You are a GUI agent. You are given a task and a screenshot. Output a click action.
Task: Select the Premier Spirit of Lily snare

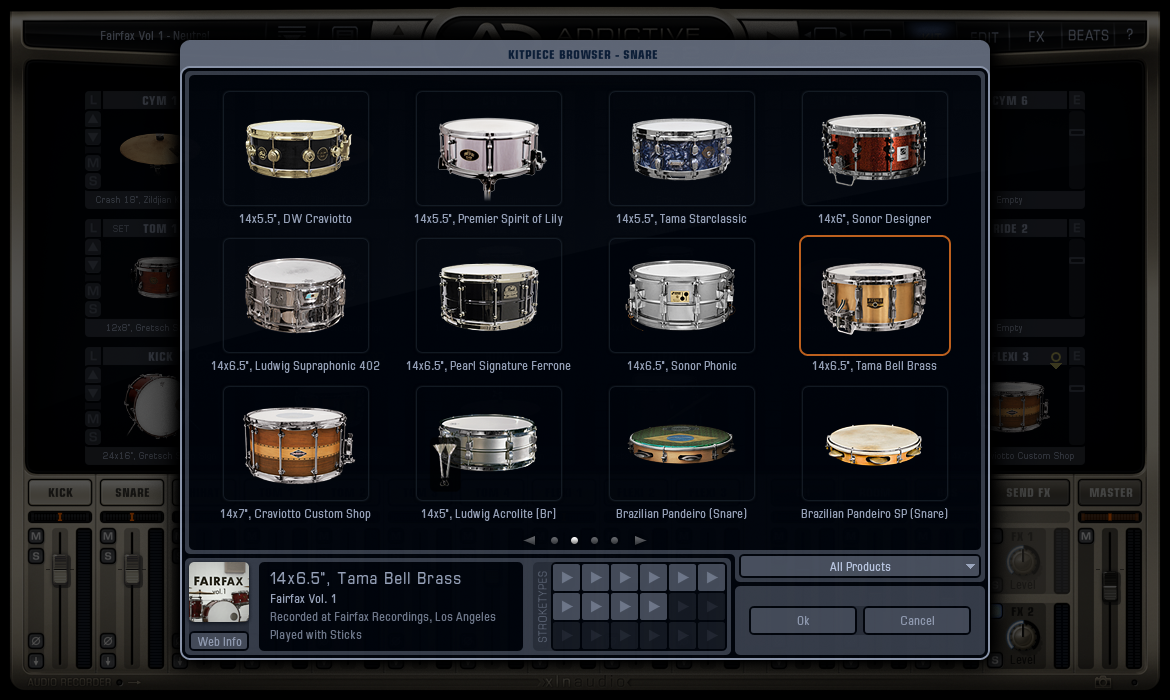[x=489, y=149]
